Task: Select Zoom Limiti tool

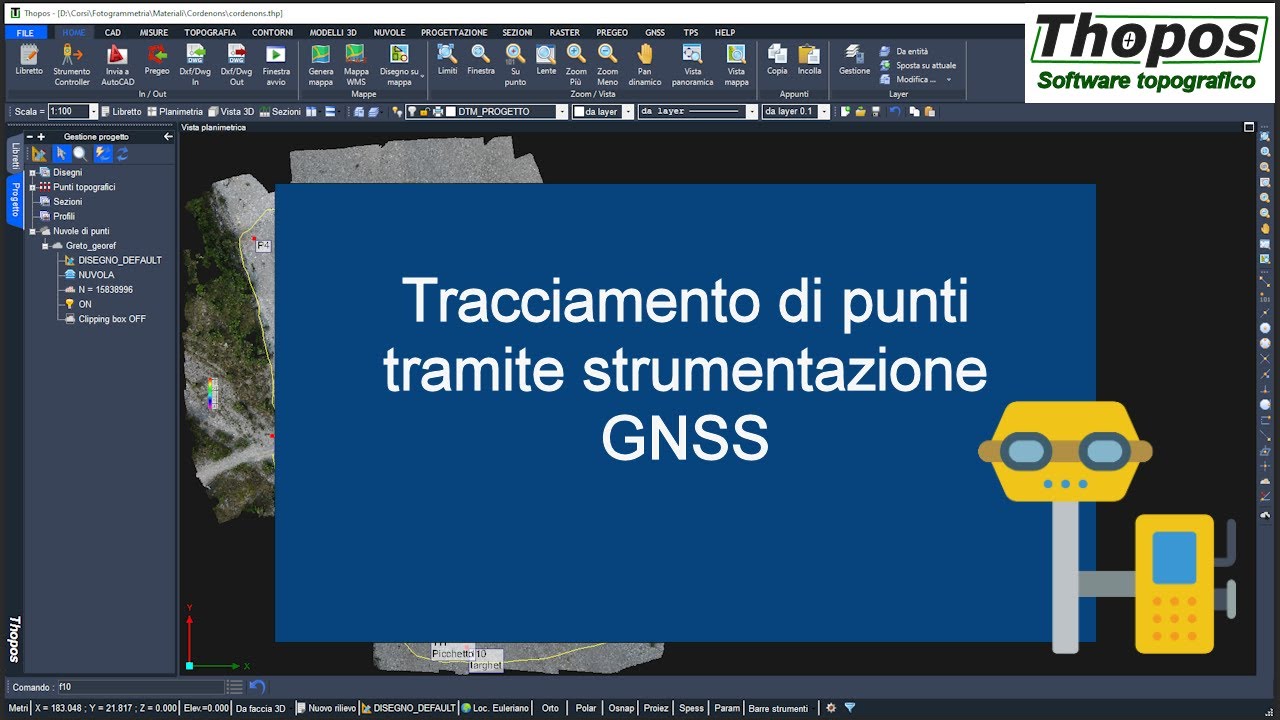Action: [447, 59]
